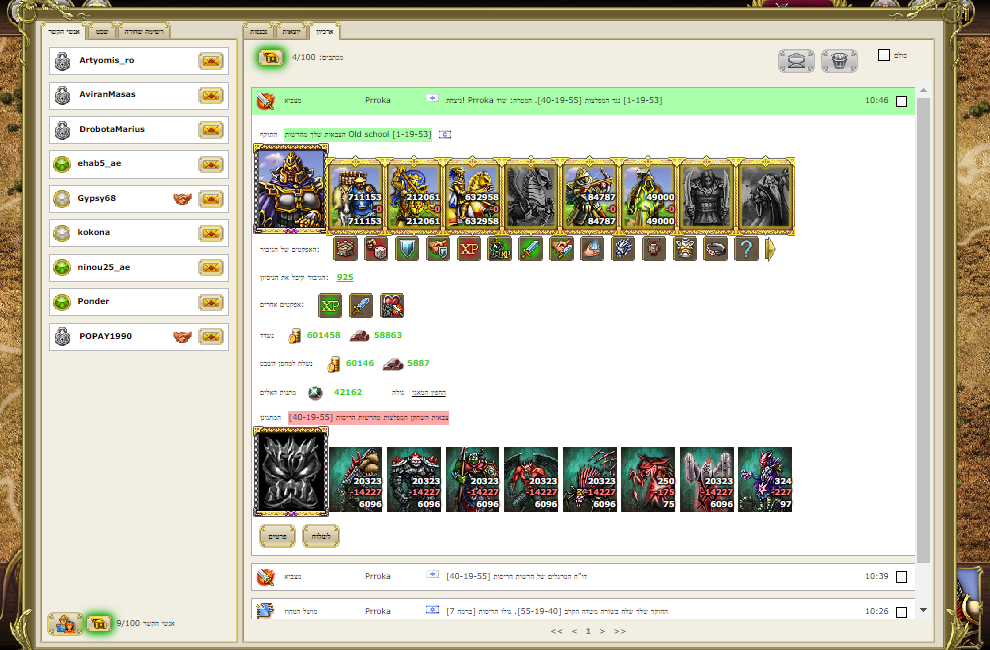Open the outgoing messages tab (יוצאות)

[291, 32]
